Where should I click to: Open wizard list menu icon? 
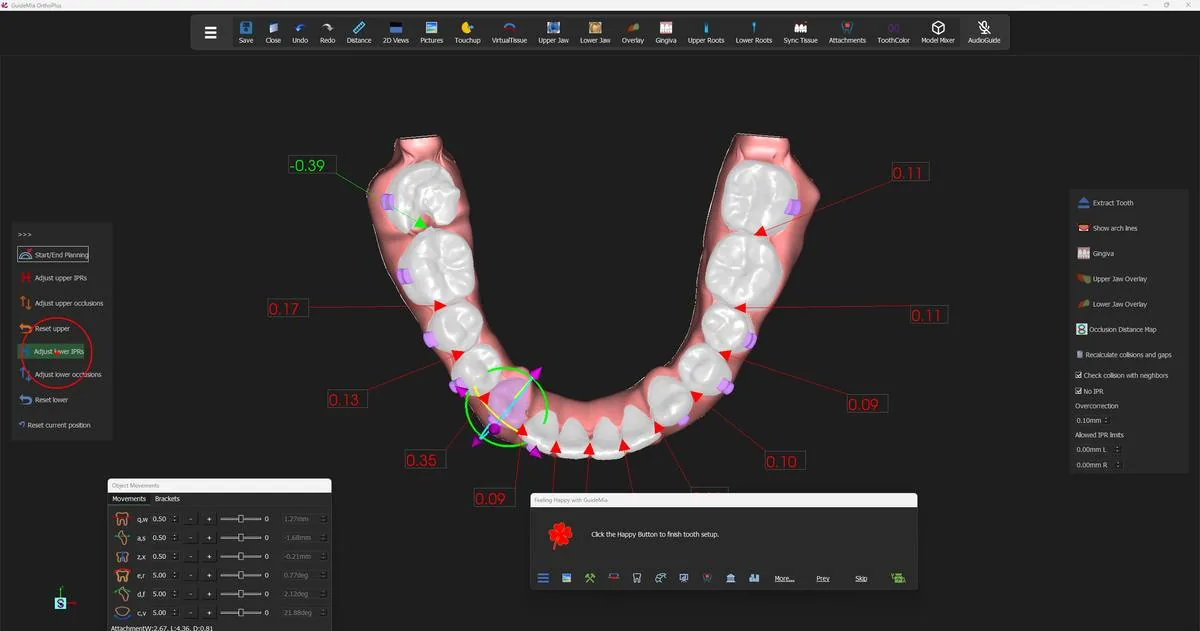544,578
